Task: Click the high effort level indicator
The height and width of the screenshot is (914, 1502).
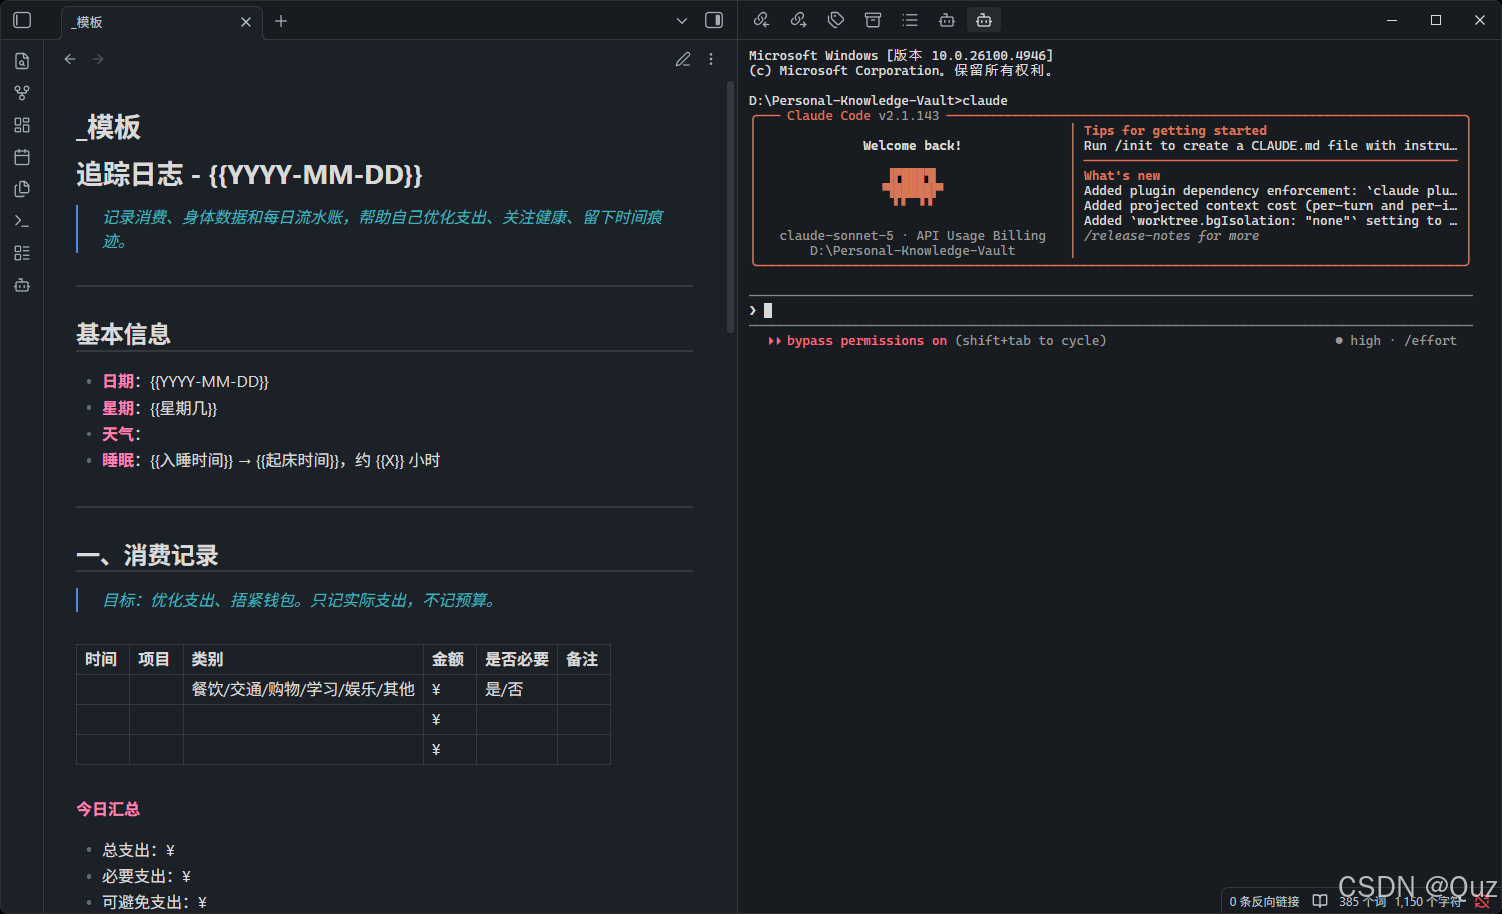Action: tap(1365, 341)
